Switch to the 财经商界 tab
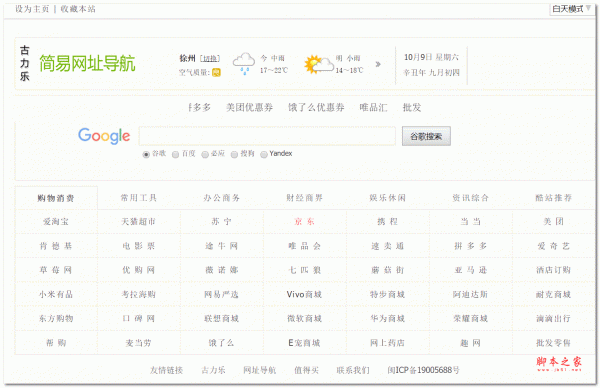Screen dimensions: 600x388 point(305,198)
